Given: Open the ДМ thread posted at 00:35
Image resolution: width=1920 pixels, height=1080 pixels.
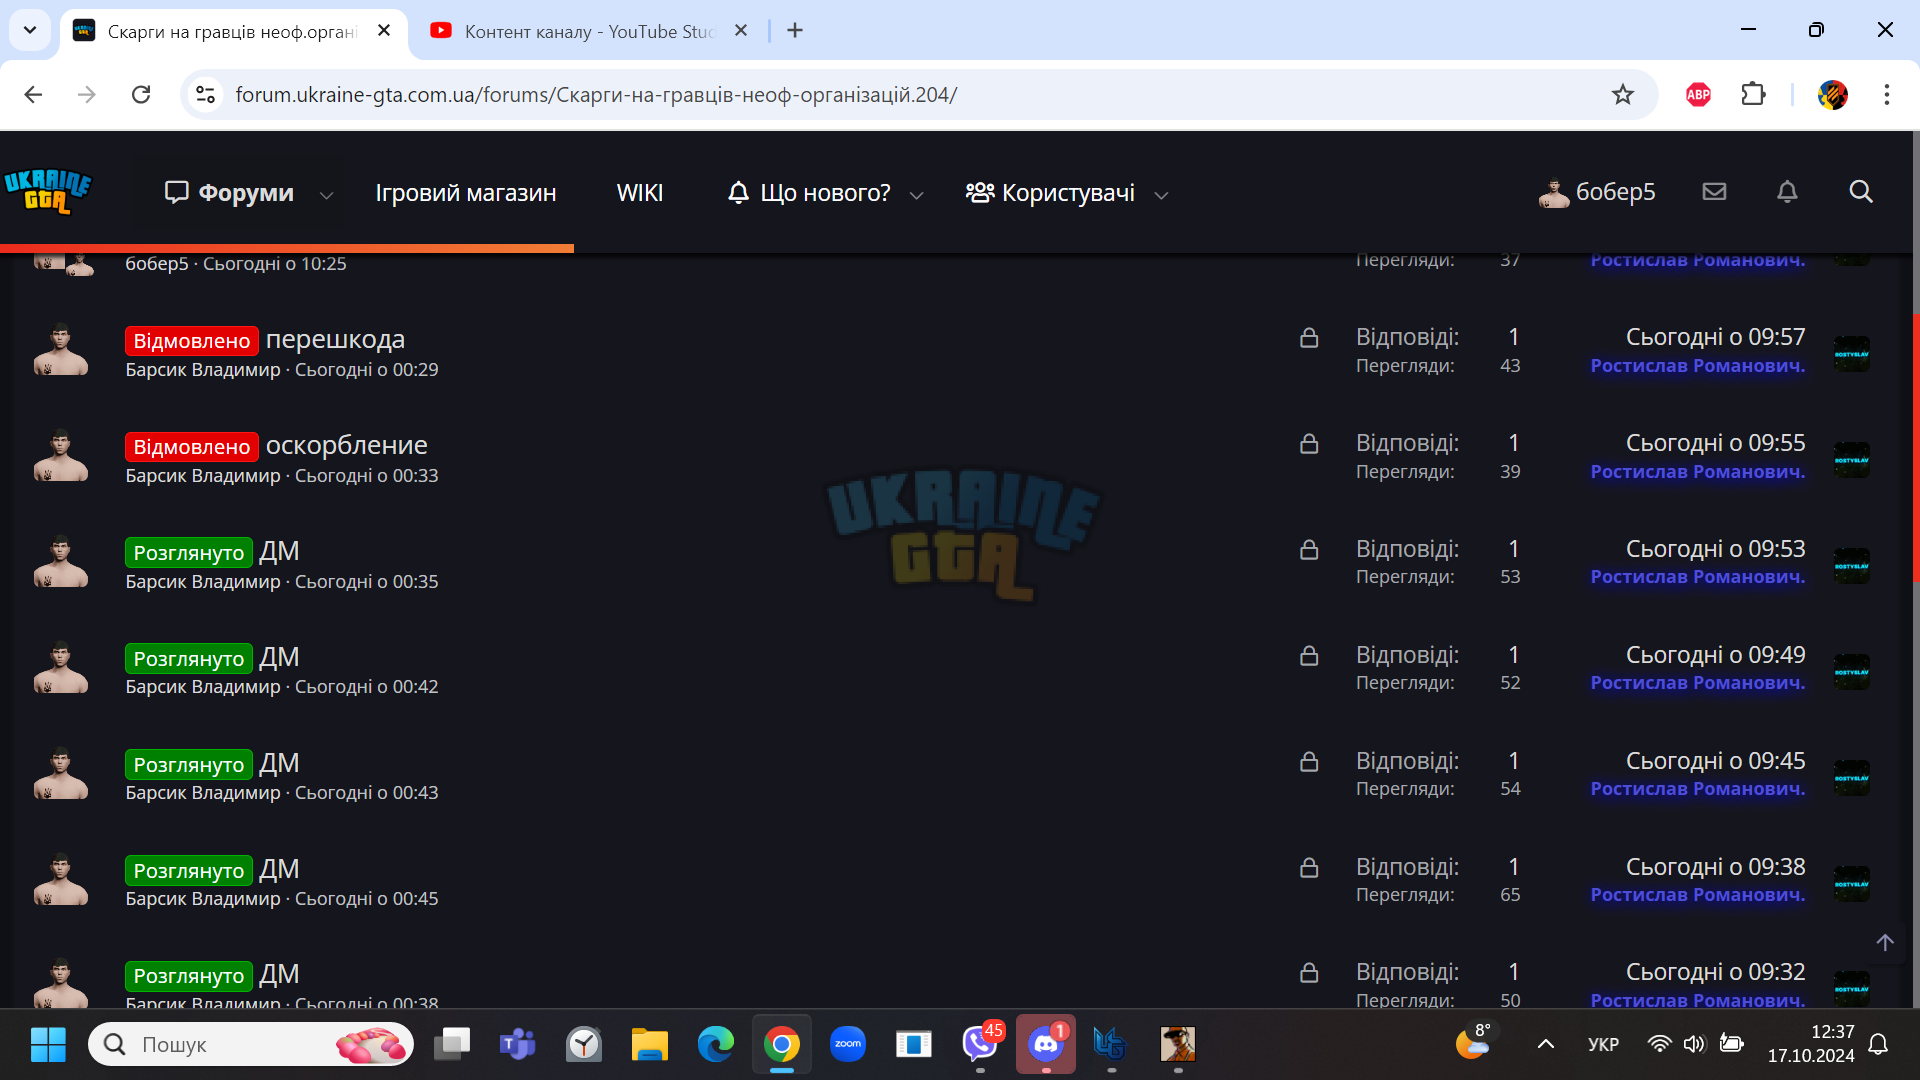Looking at the screenshot, I should pyautogui.click(x=279, y=551).
